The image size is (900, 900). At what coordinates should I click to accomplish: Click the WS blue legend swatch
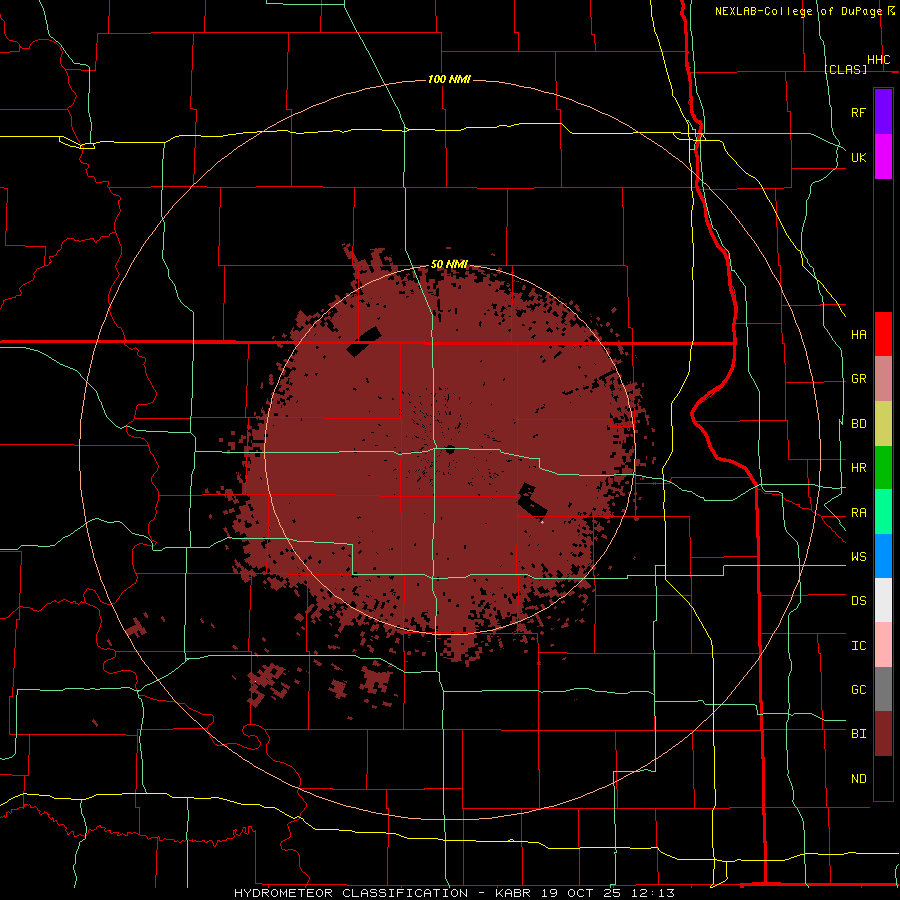point(883,556)
